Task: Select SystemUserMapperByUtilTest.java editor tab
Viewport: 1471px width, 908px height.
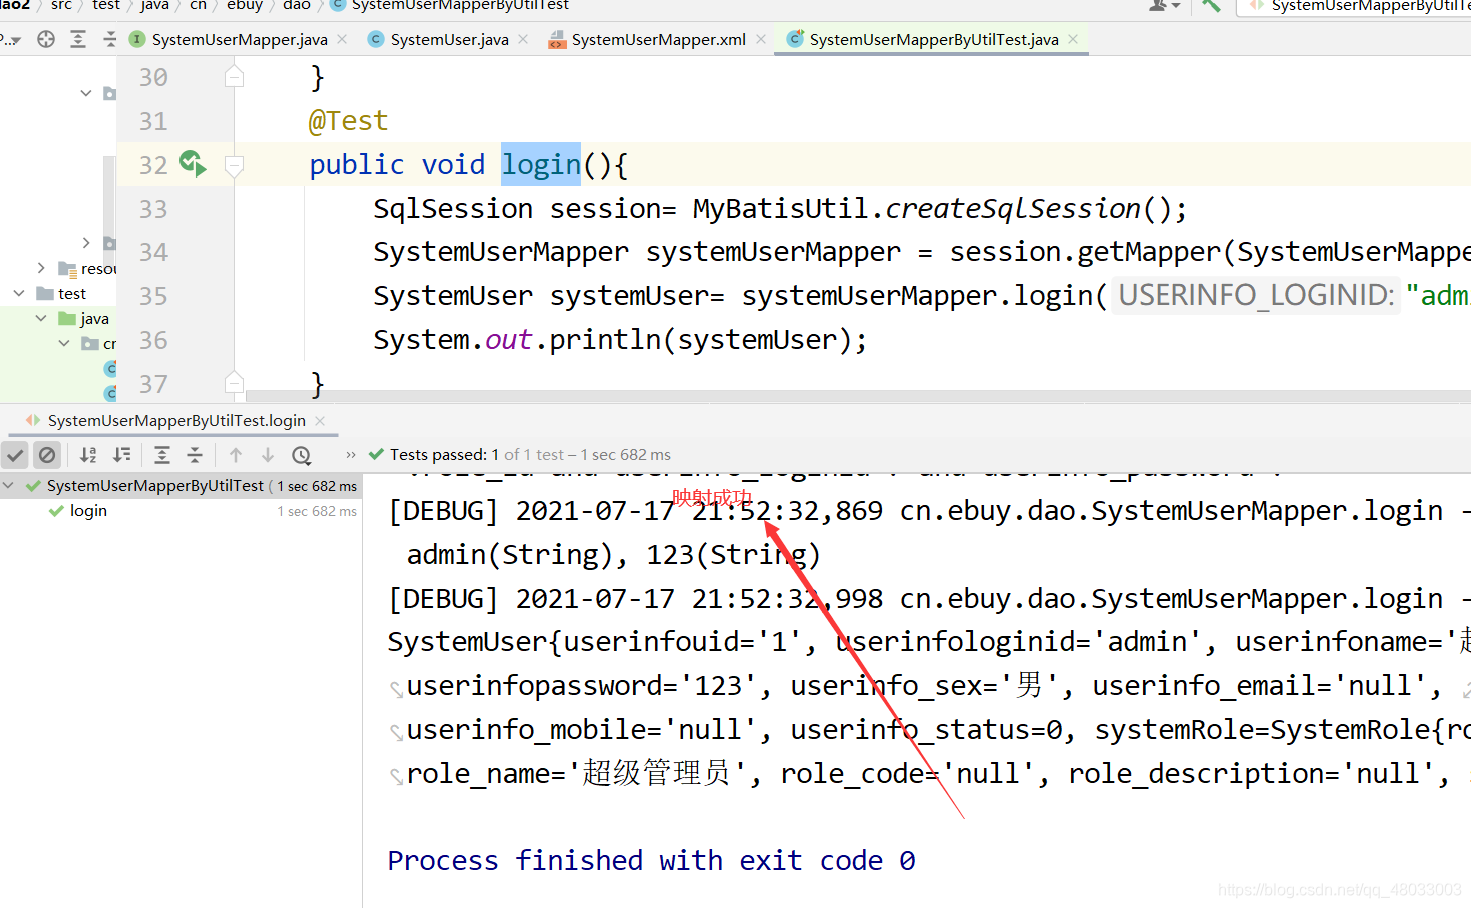Action: click(x=933, y=39)
